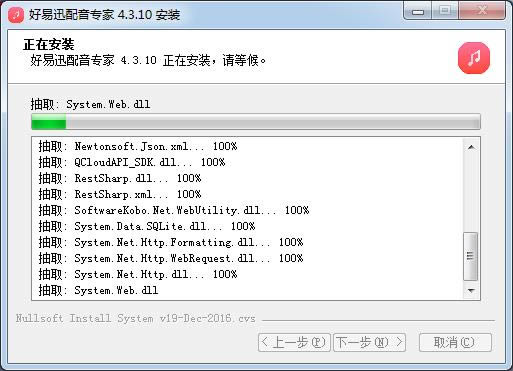
Task: Click the log list scrollbar thumb
Action: pos(471,256)
